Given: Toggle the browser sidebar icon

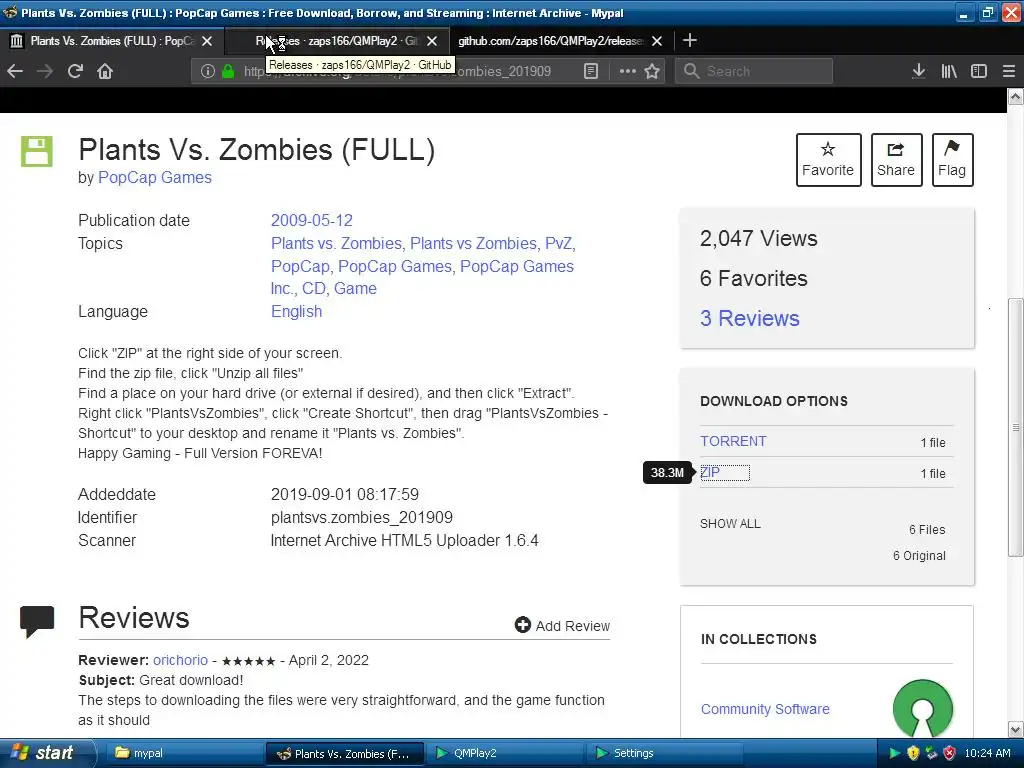Looking at the screenshot, I should click(x=979, y=71).
